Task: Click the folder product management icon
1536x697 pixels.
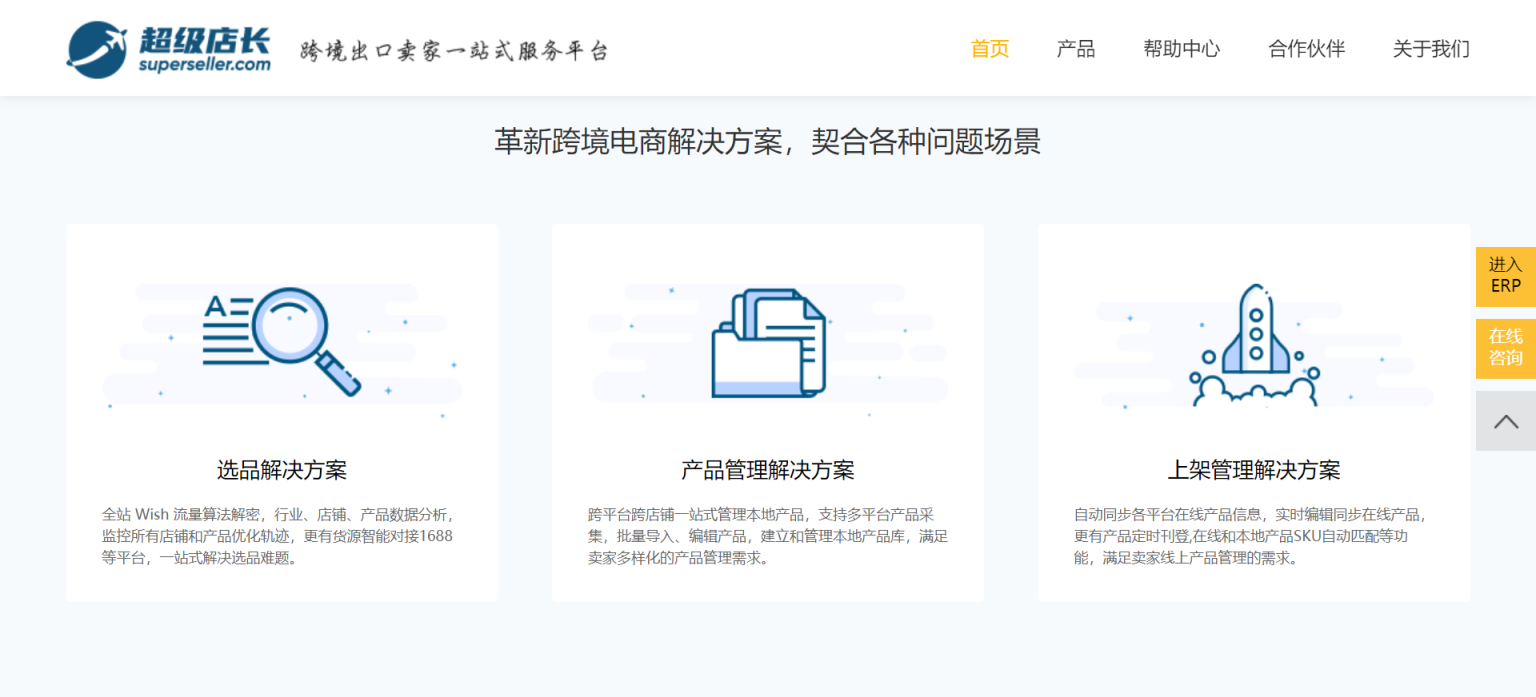Action: [768, 343]
